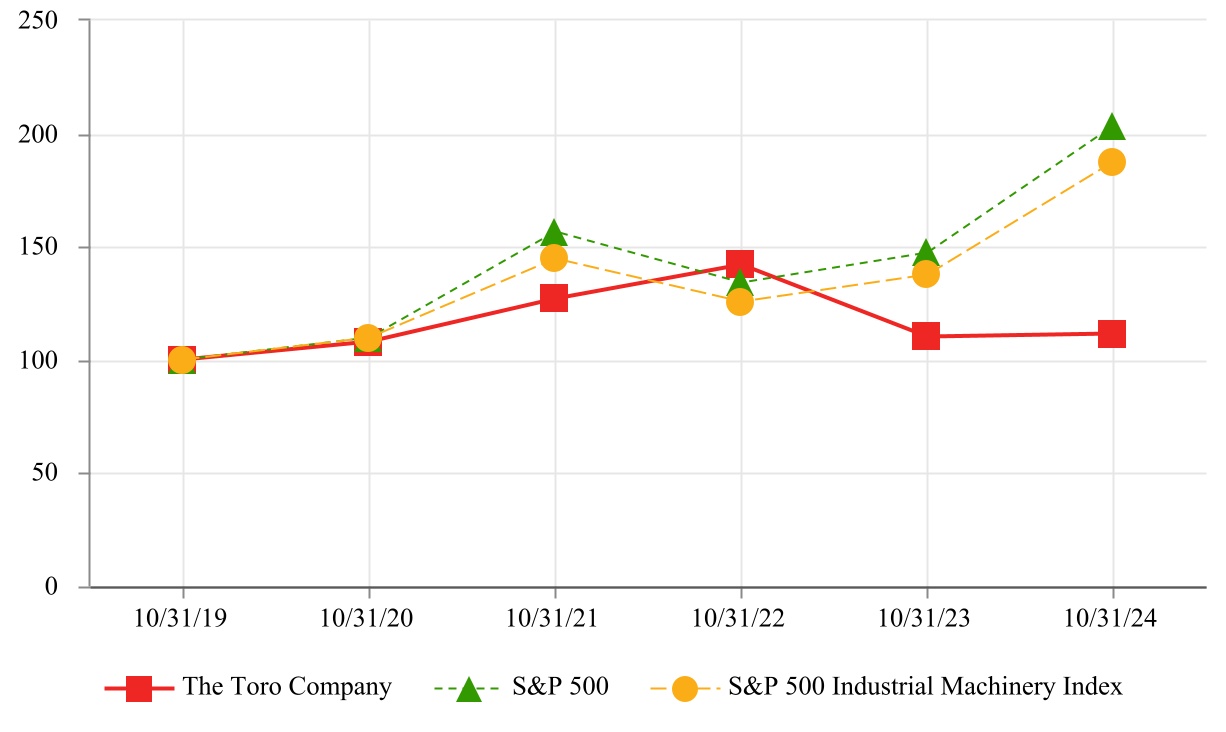Click S&P 500 Industrial Machinery Index legend text
Viewport: 1226px width, 732px height.
coord(925,687)
